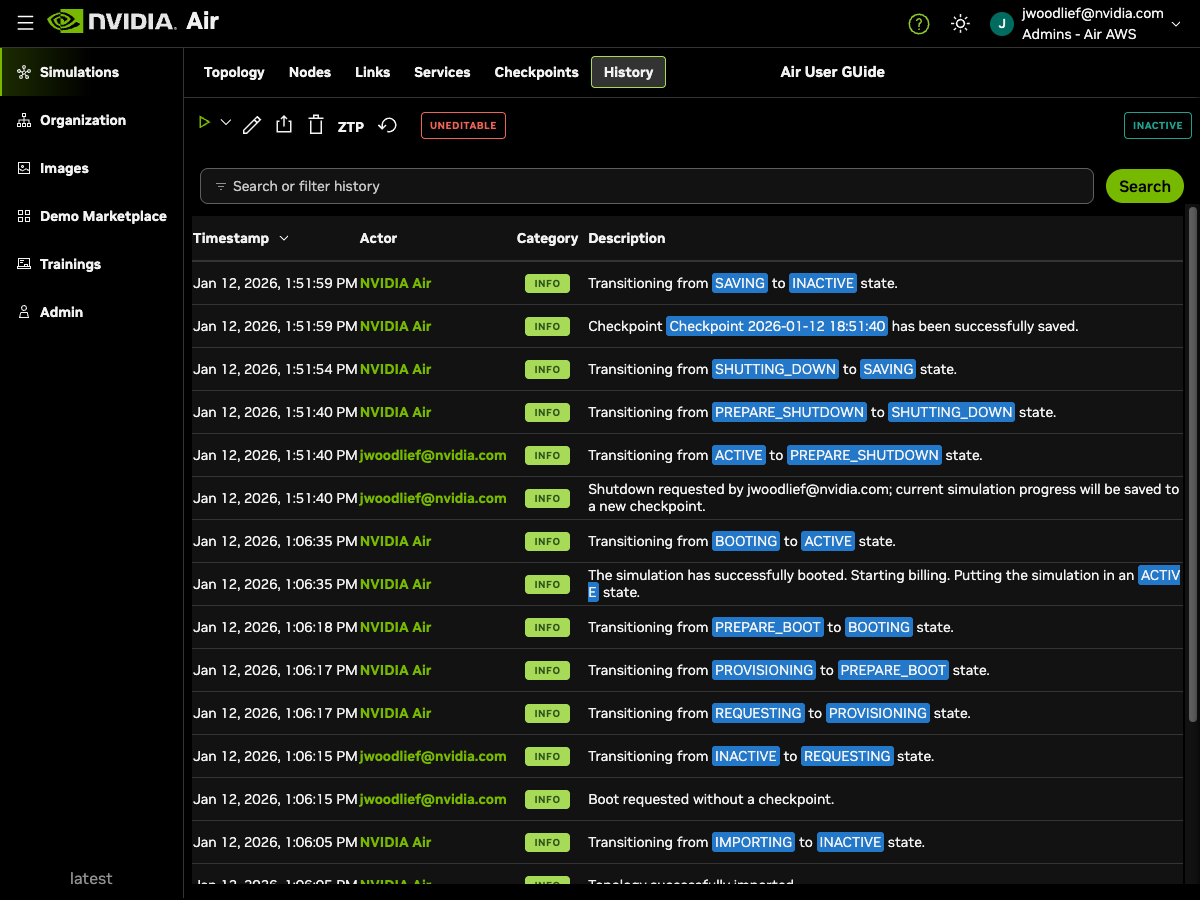Edit the simulation using the pencil icon
1200x900 pixels.
coord(251,124)
